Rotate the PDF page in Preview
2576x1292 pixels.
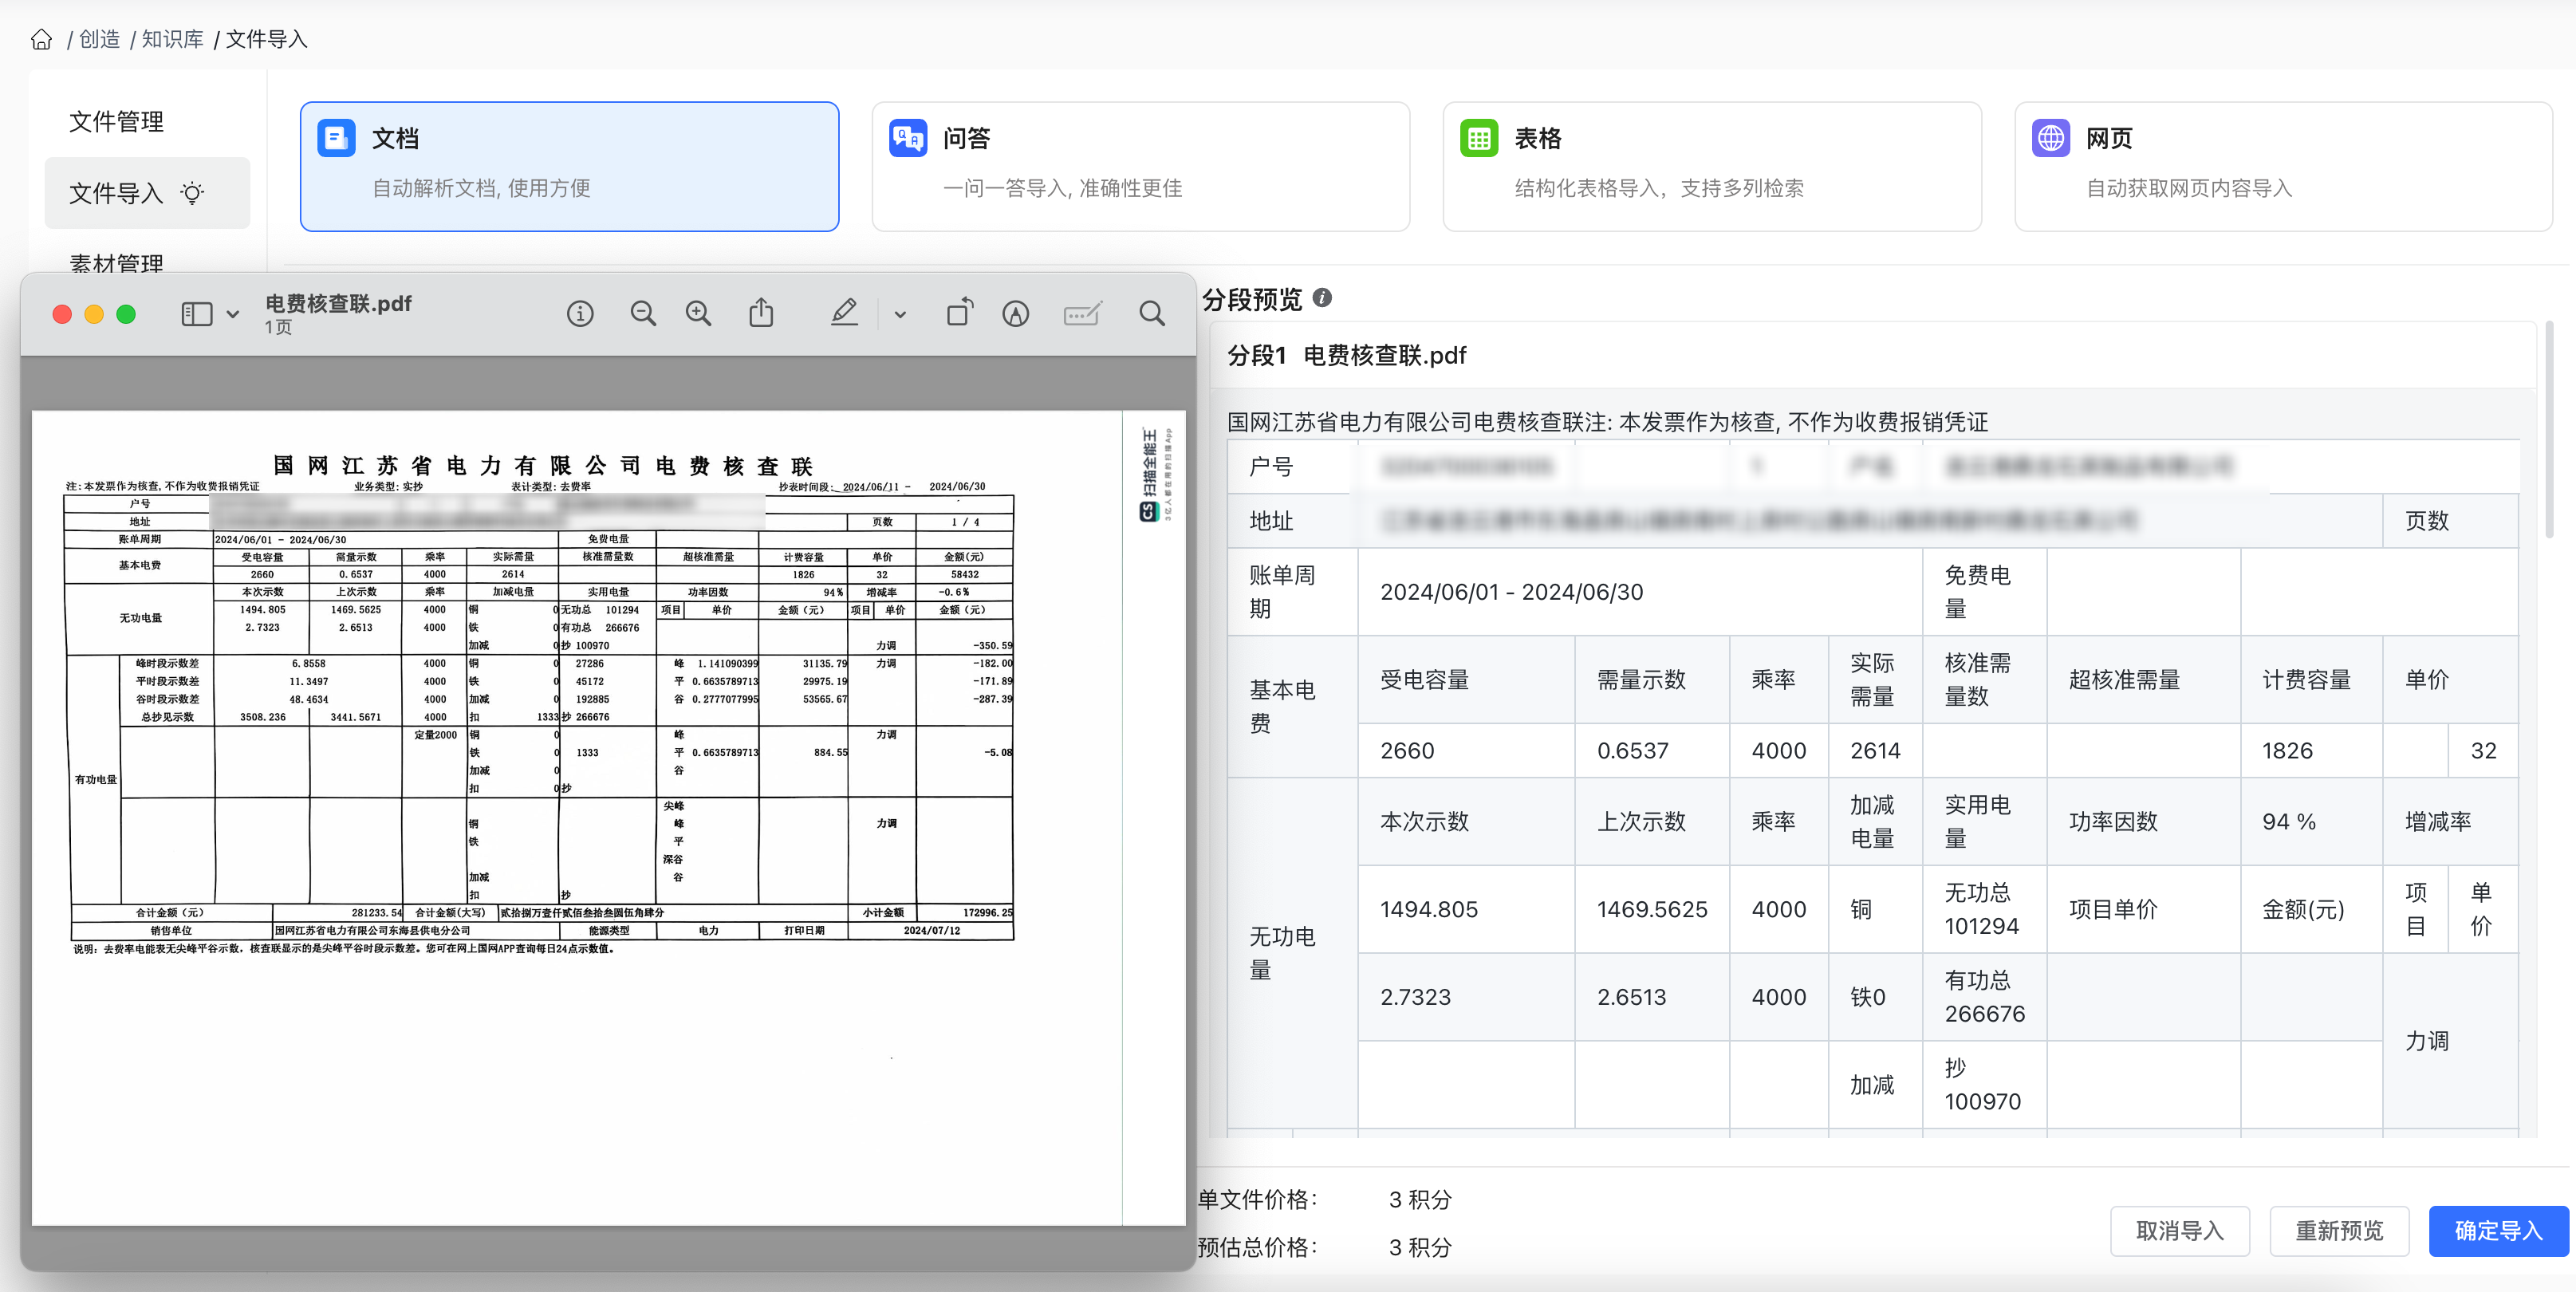[x=959, y=313]
